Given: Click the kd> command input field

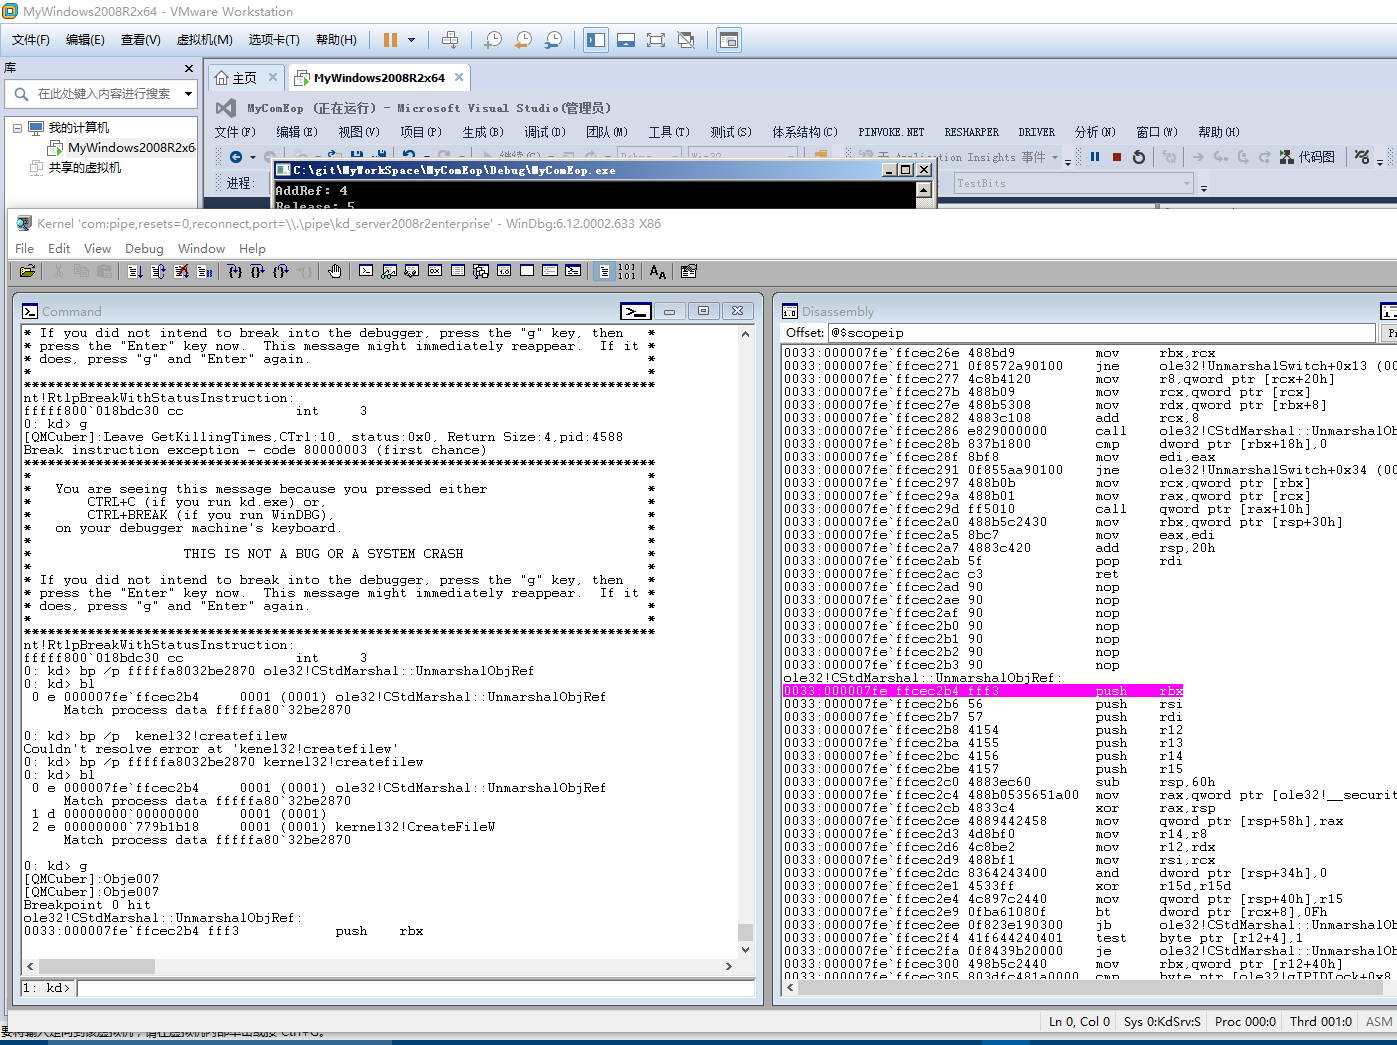Looking at the screenshot, I should (416, 988).
